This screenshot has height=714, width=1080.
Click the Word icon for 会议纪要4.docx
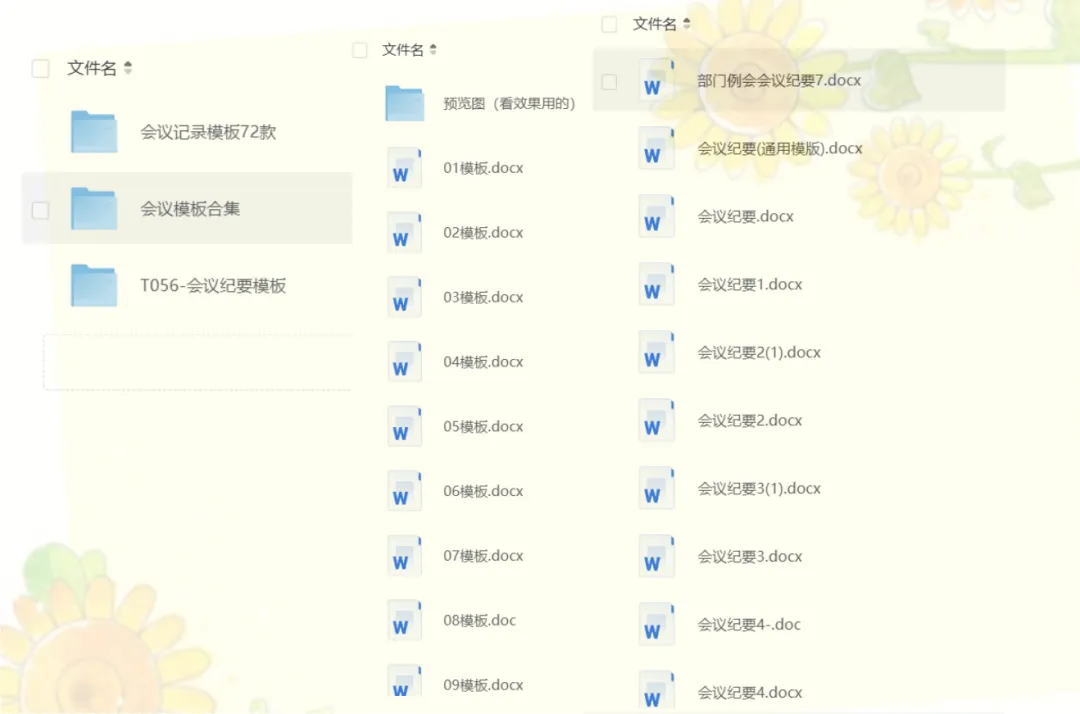coord(656,691)
